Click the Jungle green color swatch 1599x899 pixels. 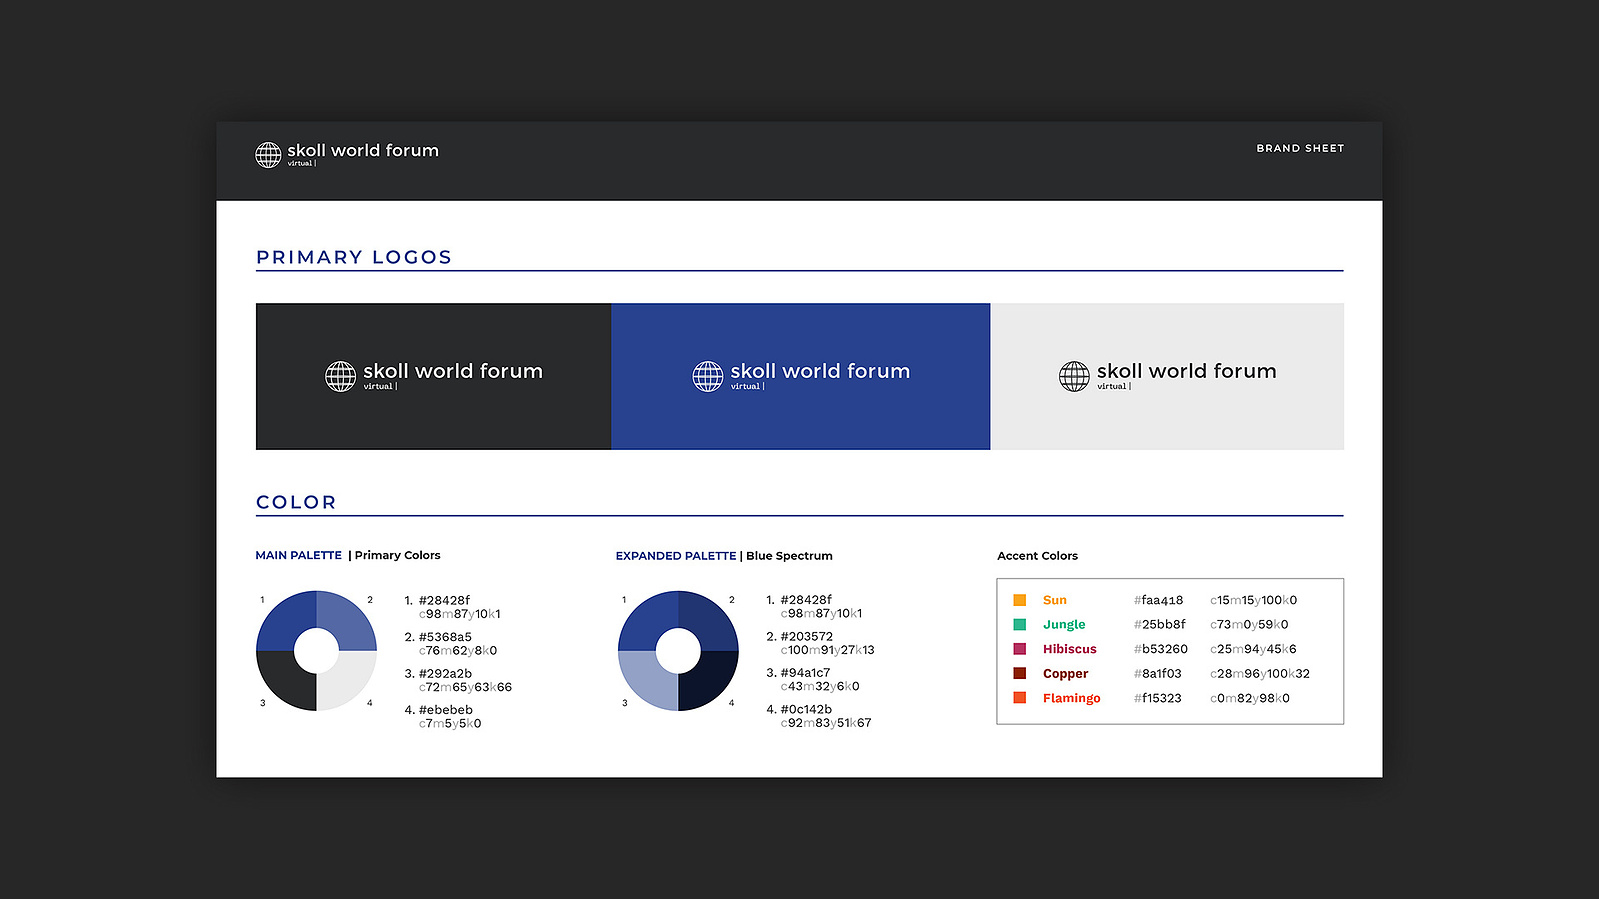(x=1020, y=624)
